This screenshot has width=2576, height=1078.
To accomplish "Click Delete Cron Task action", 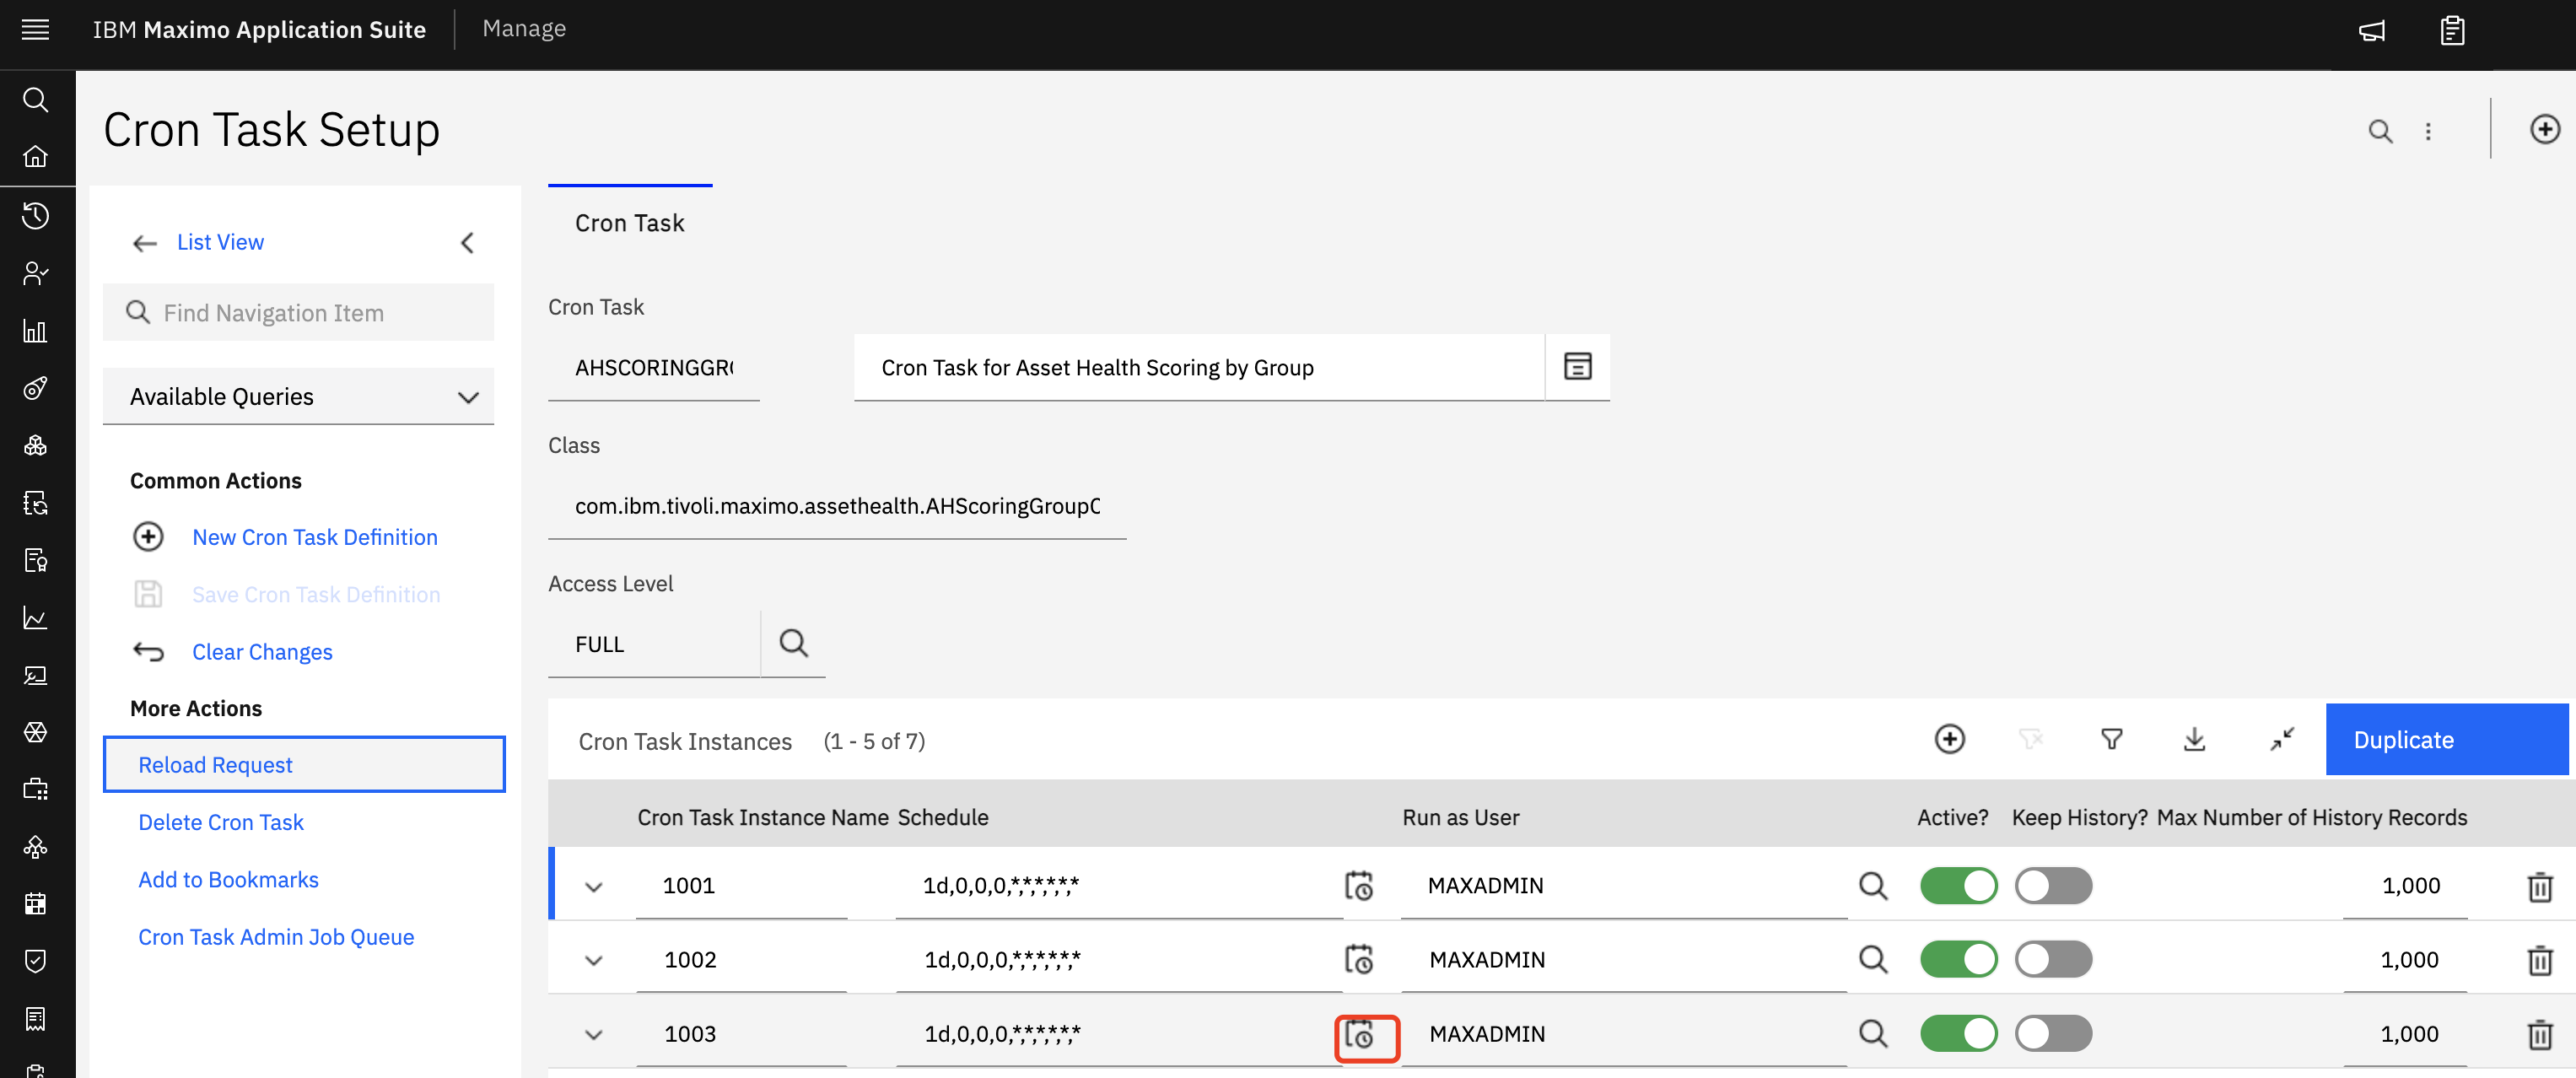I will coord(221,823).
